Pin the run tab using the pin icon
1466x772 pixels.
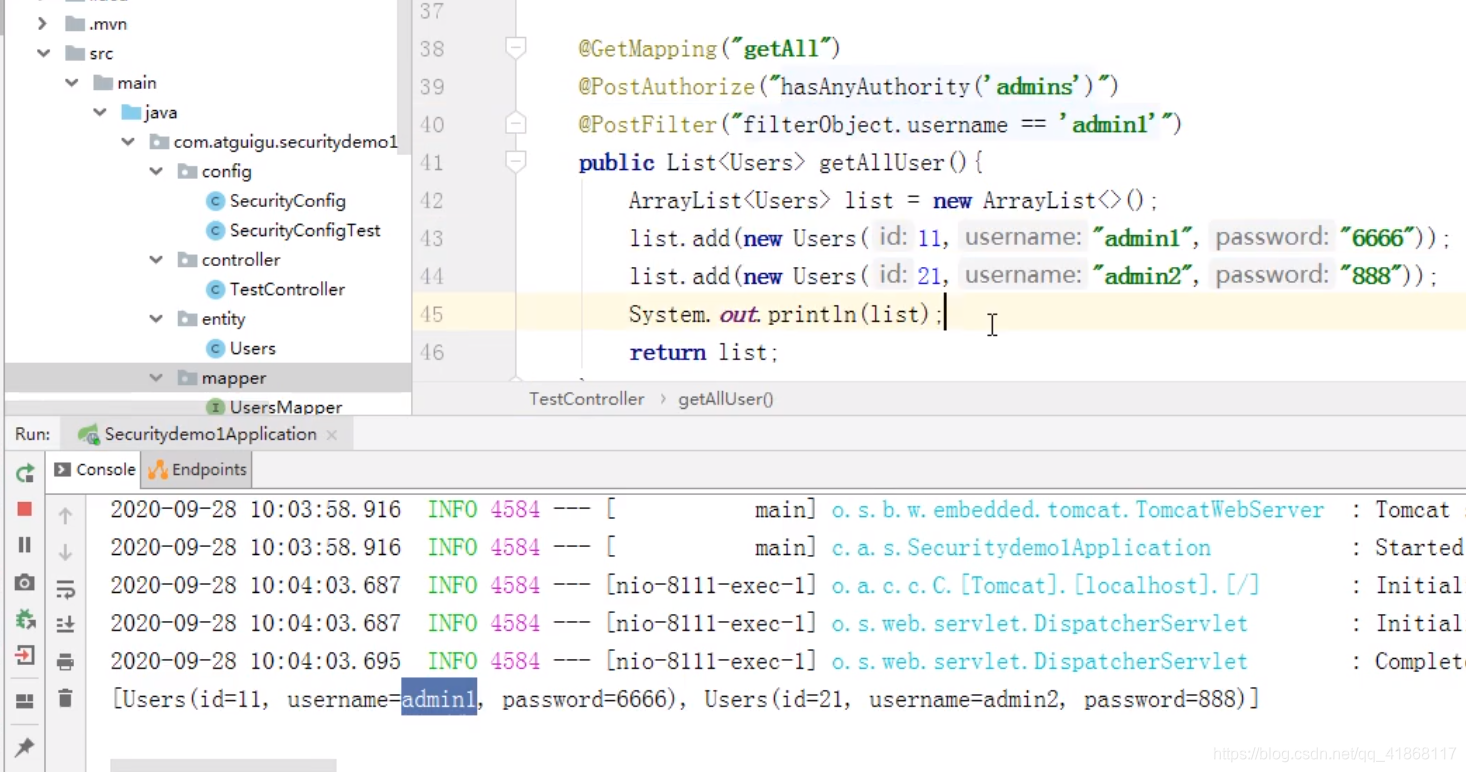(25, 746)
